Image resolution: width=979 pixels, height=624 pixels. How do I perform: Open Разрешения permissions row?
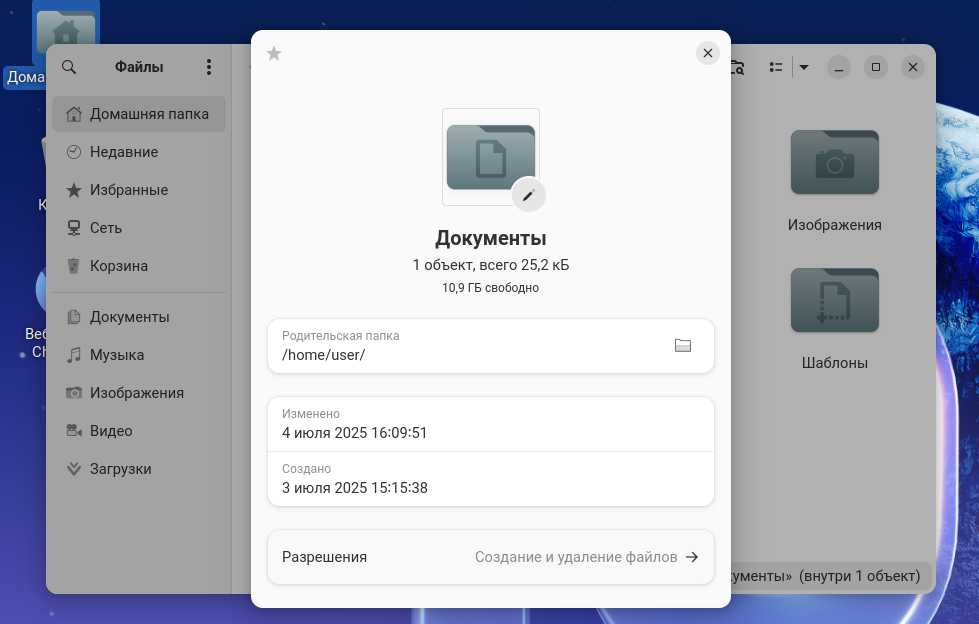(x=490, y=557)
